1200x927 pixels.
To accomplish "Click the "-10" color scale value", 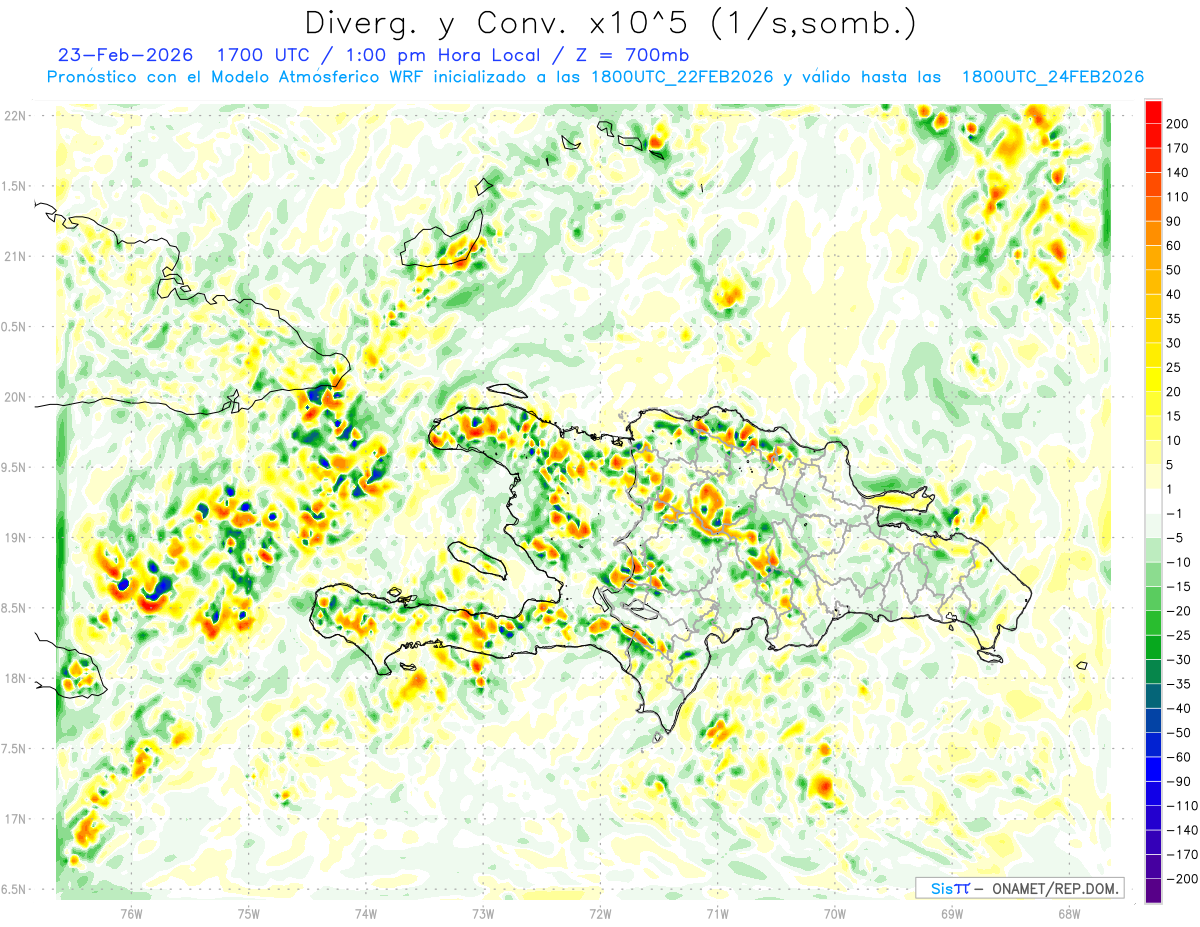I will point(1179,562).
